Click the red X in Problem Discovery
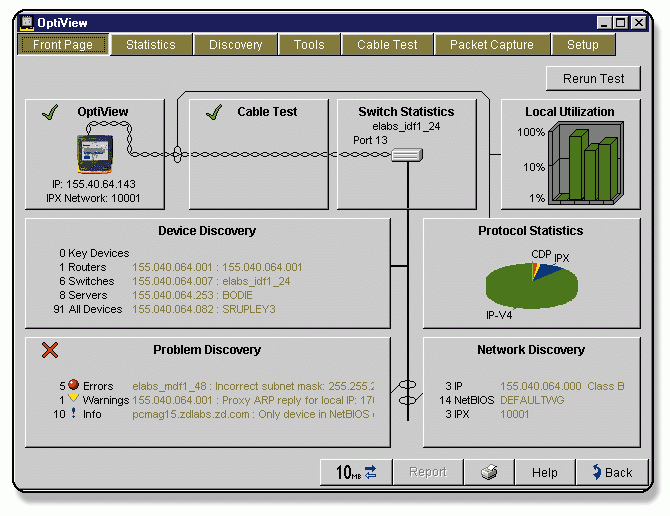 point(50,350)
